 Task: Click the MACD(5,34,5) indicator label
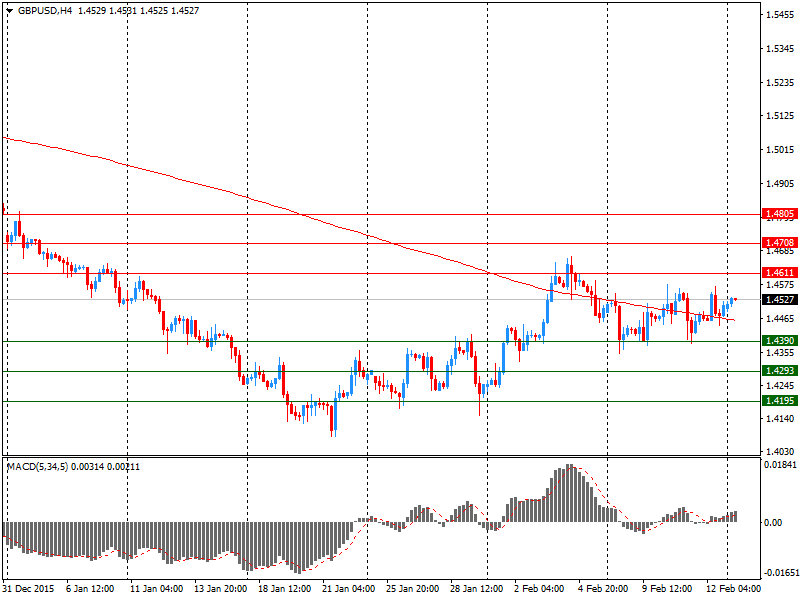click(37, 467)
